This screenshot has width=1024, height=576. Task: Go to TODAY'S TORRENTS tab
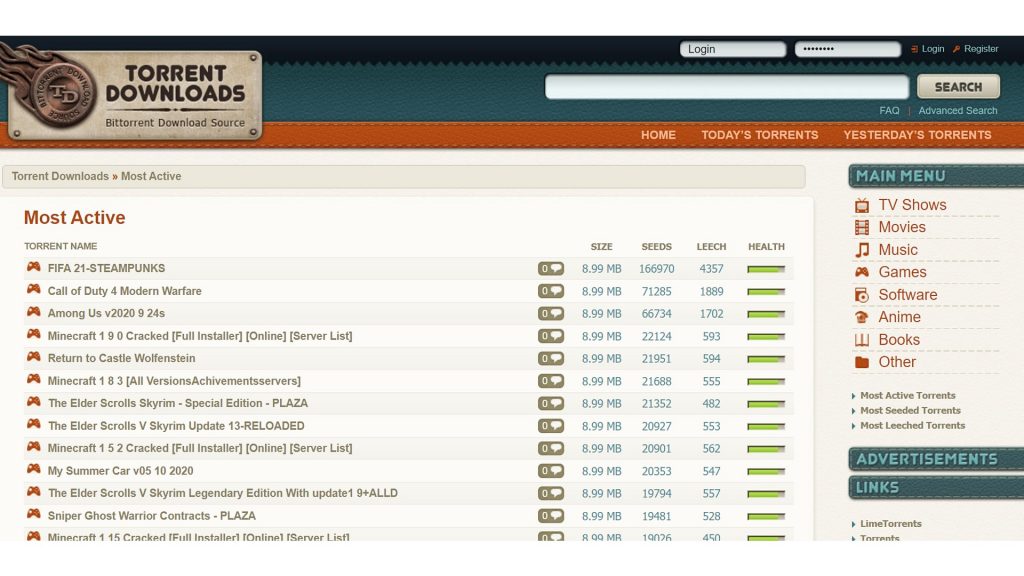click(x=759, y=135)
